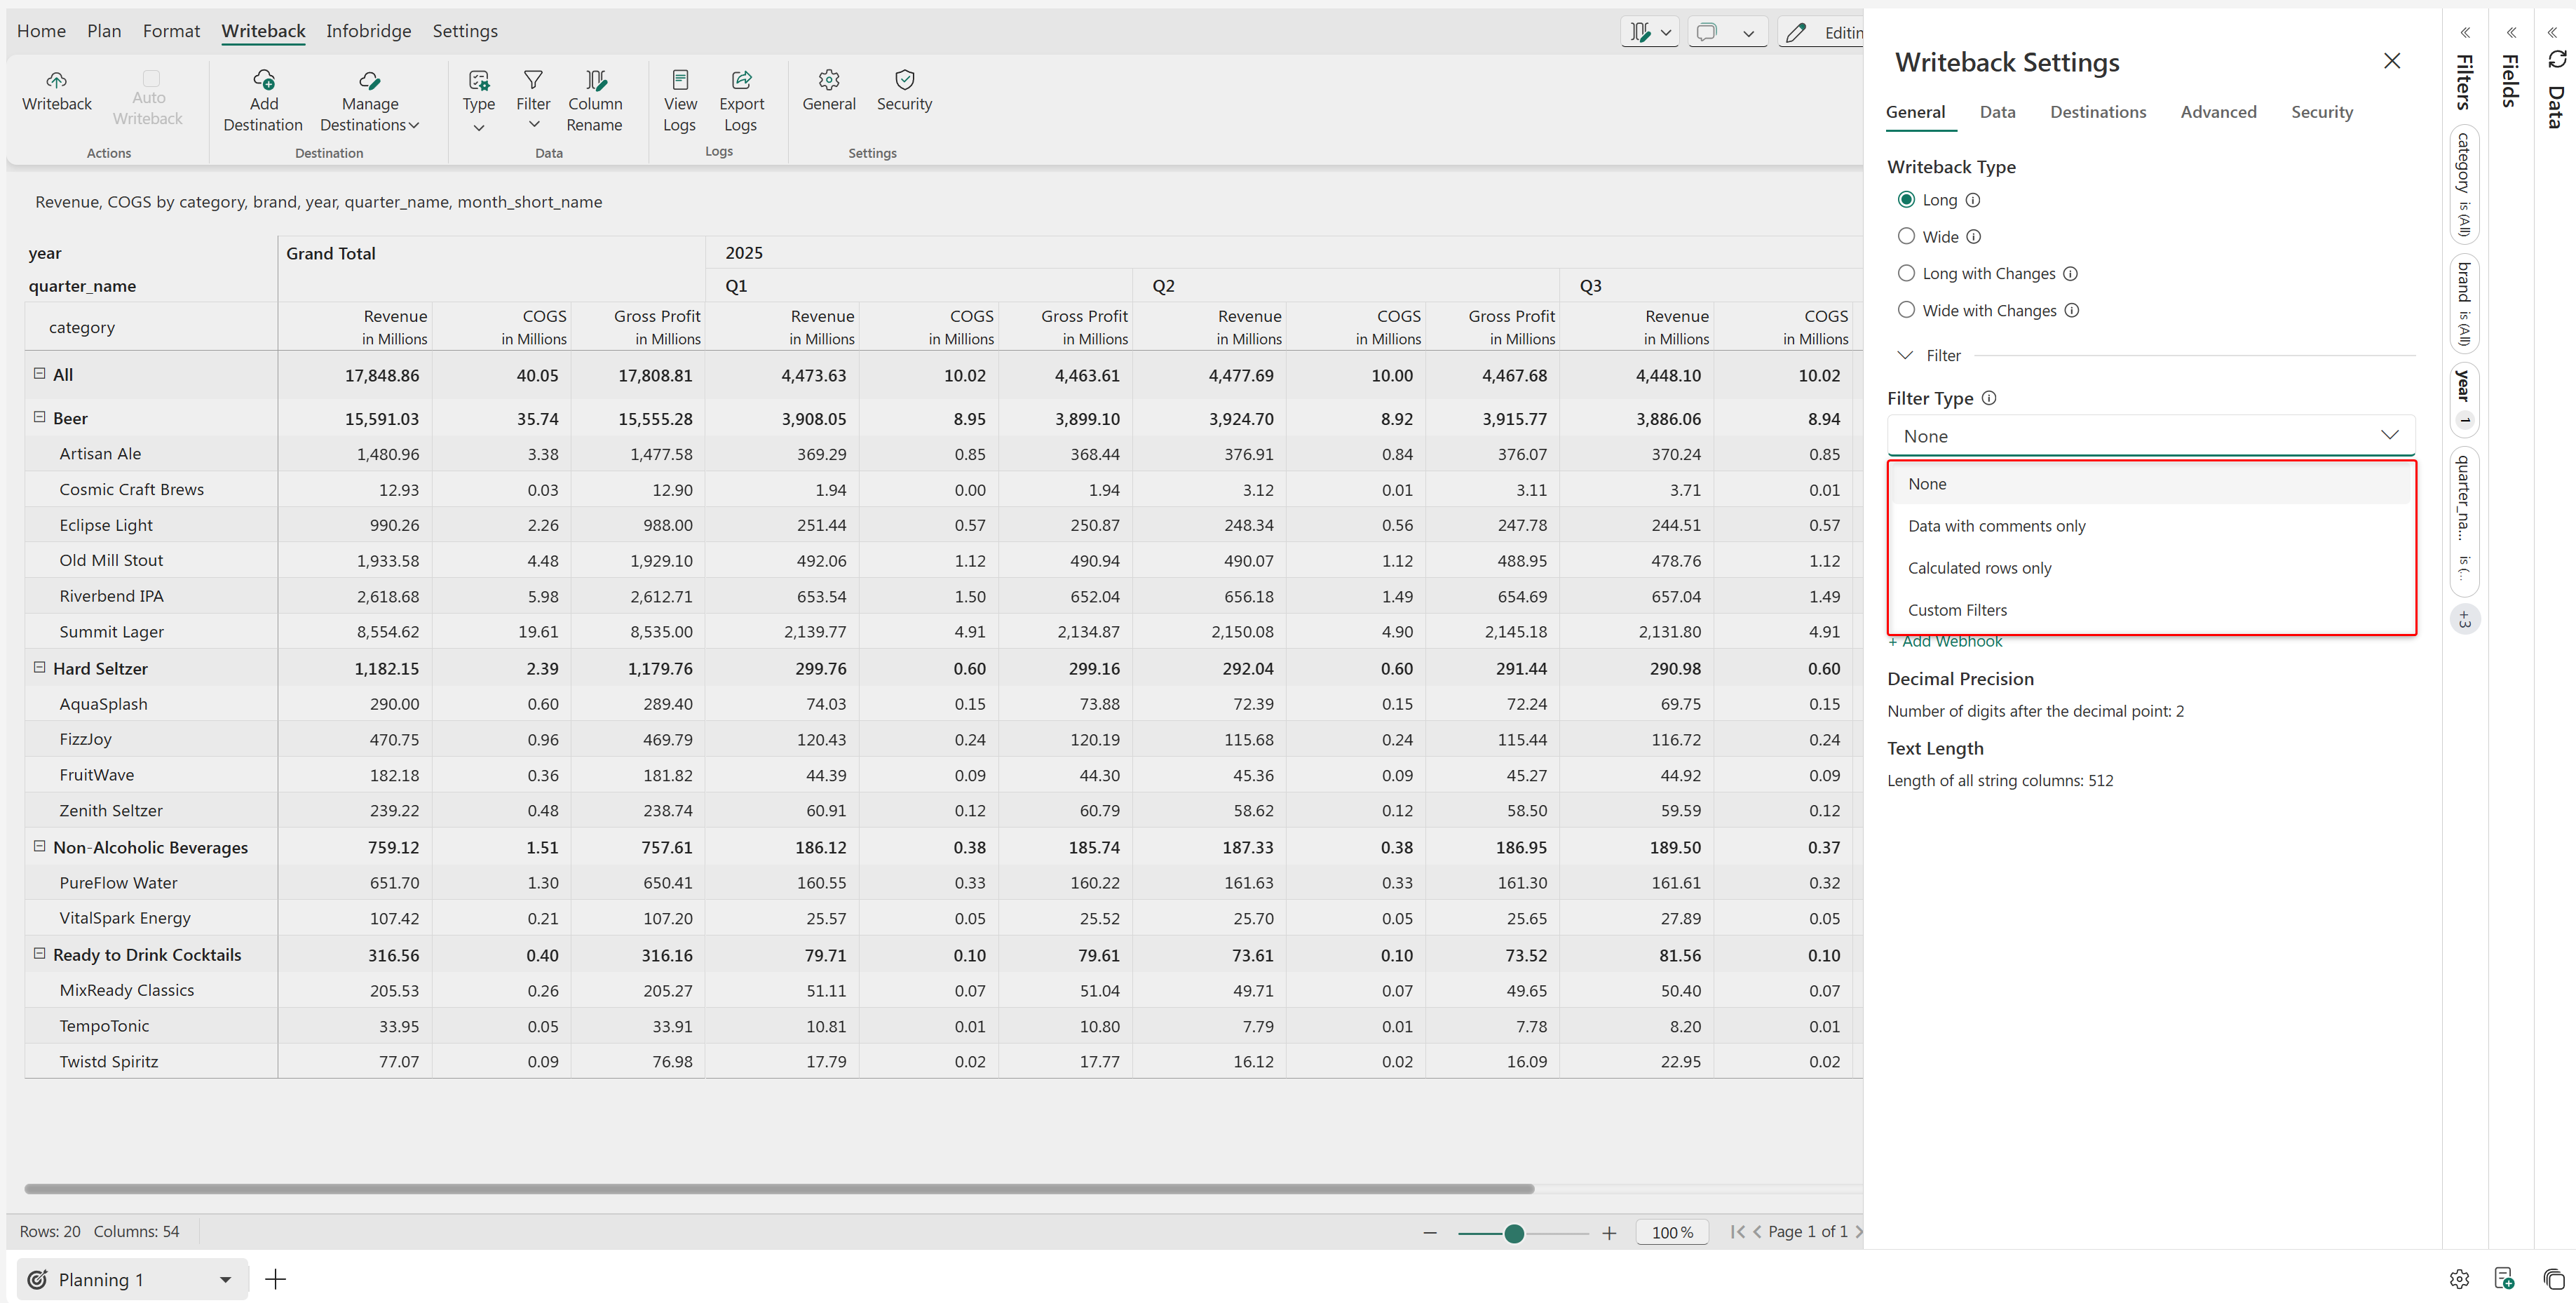
Task: Pick Custom Filters from the list
Action: click(1957, 610)
